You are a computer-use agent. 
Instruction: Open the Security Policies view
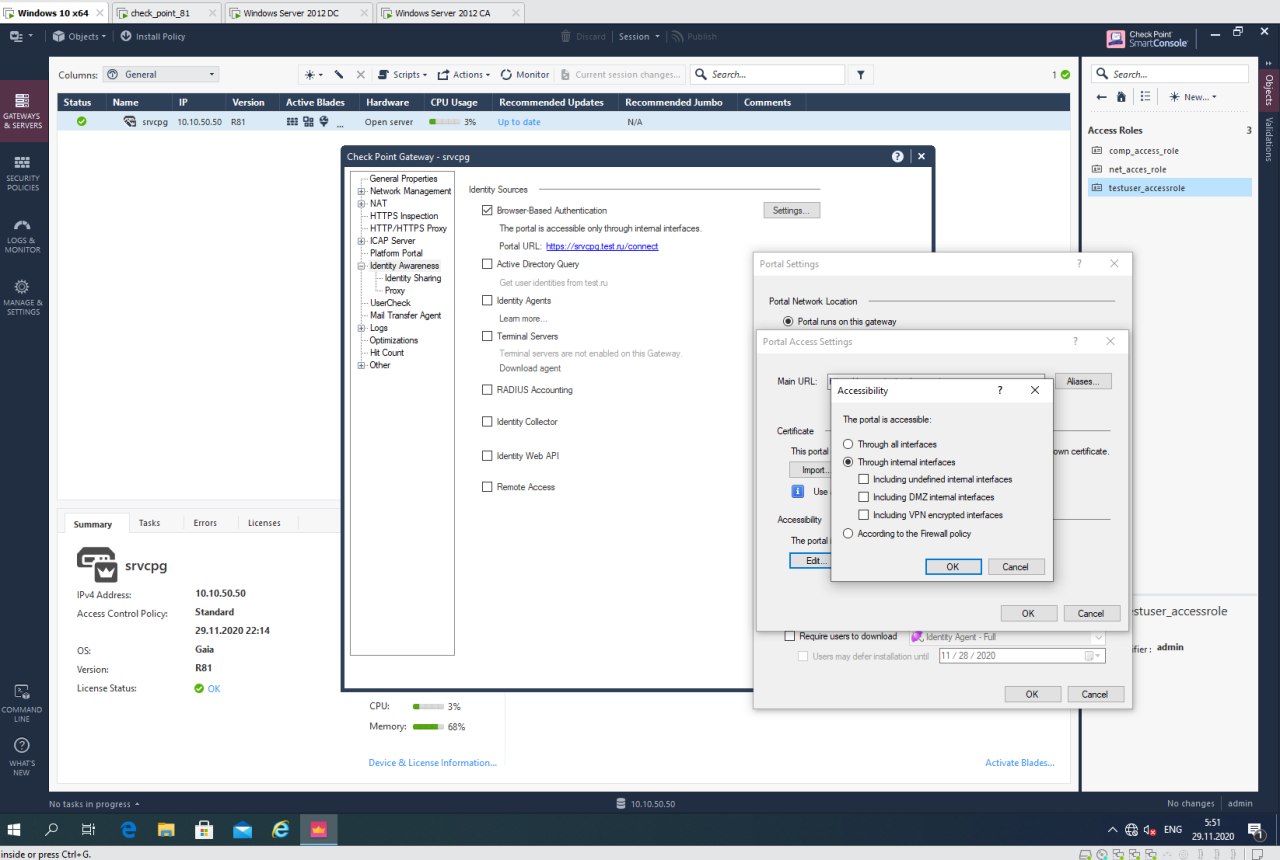click(22, 172)
